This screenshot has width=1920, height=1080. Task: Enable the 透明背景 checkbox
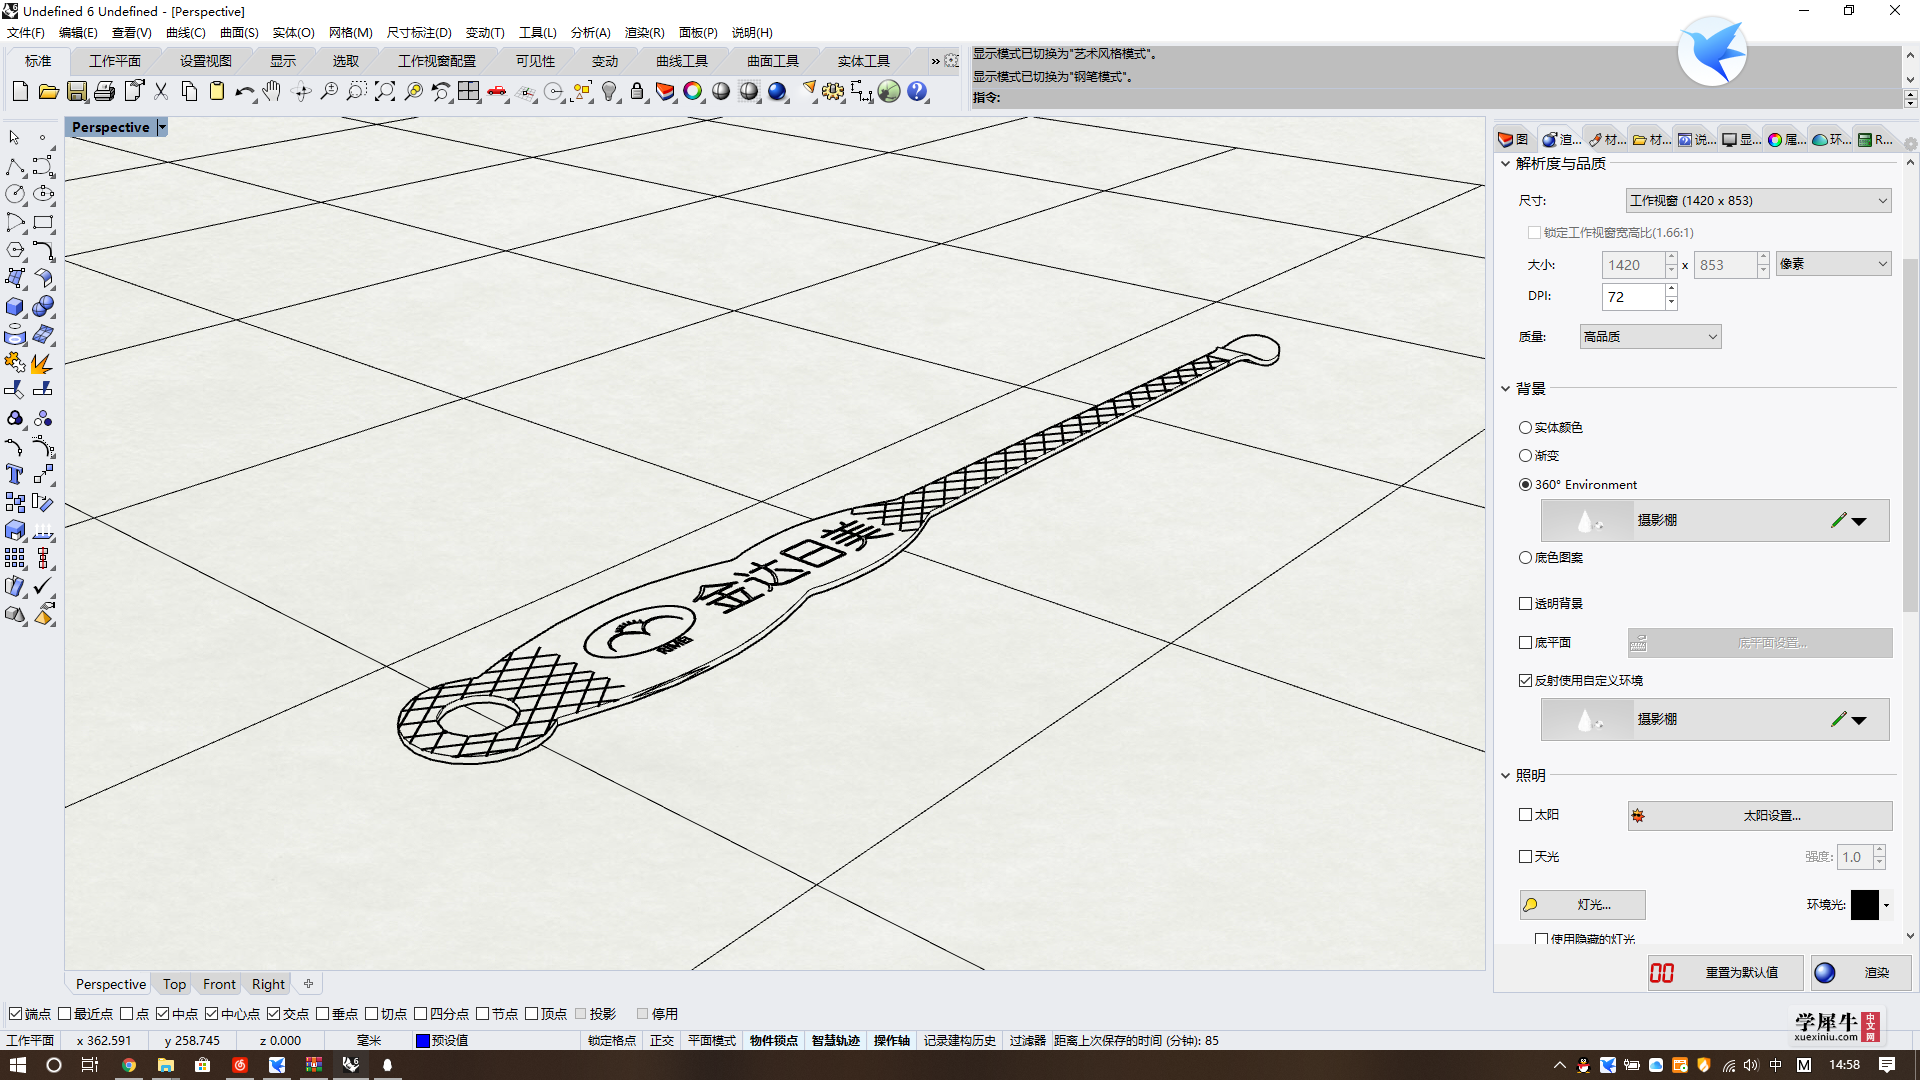[1525, 604]
